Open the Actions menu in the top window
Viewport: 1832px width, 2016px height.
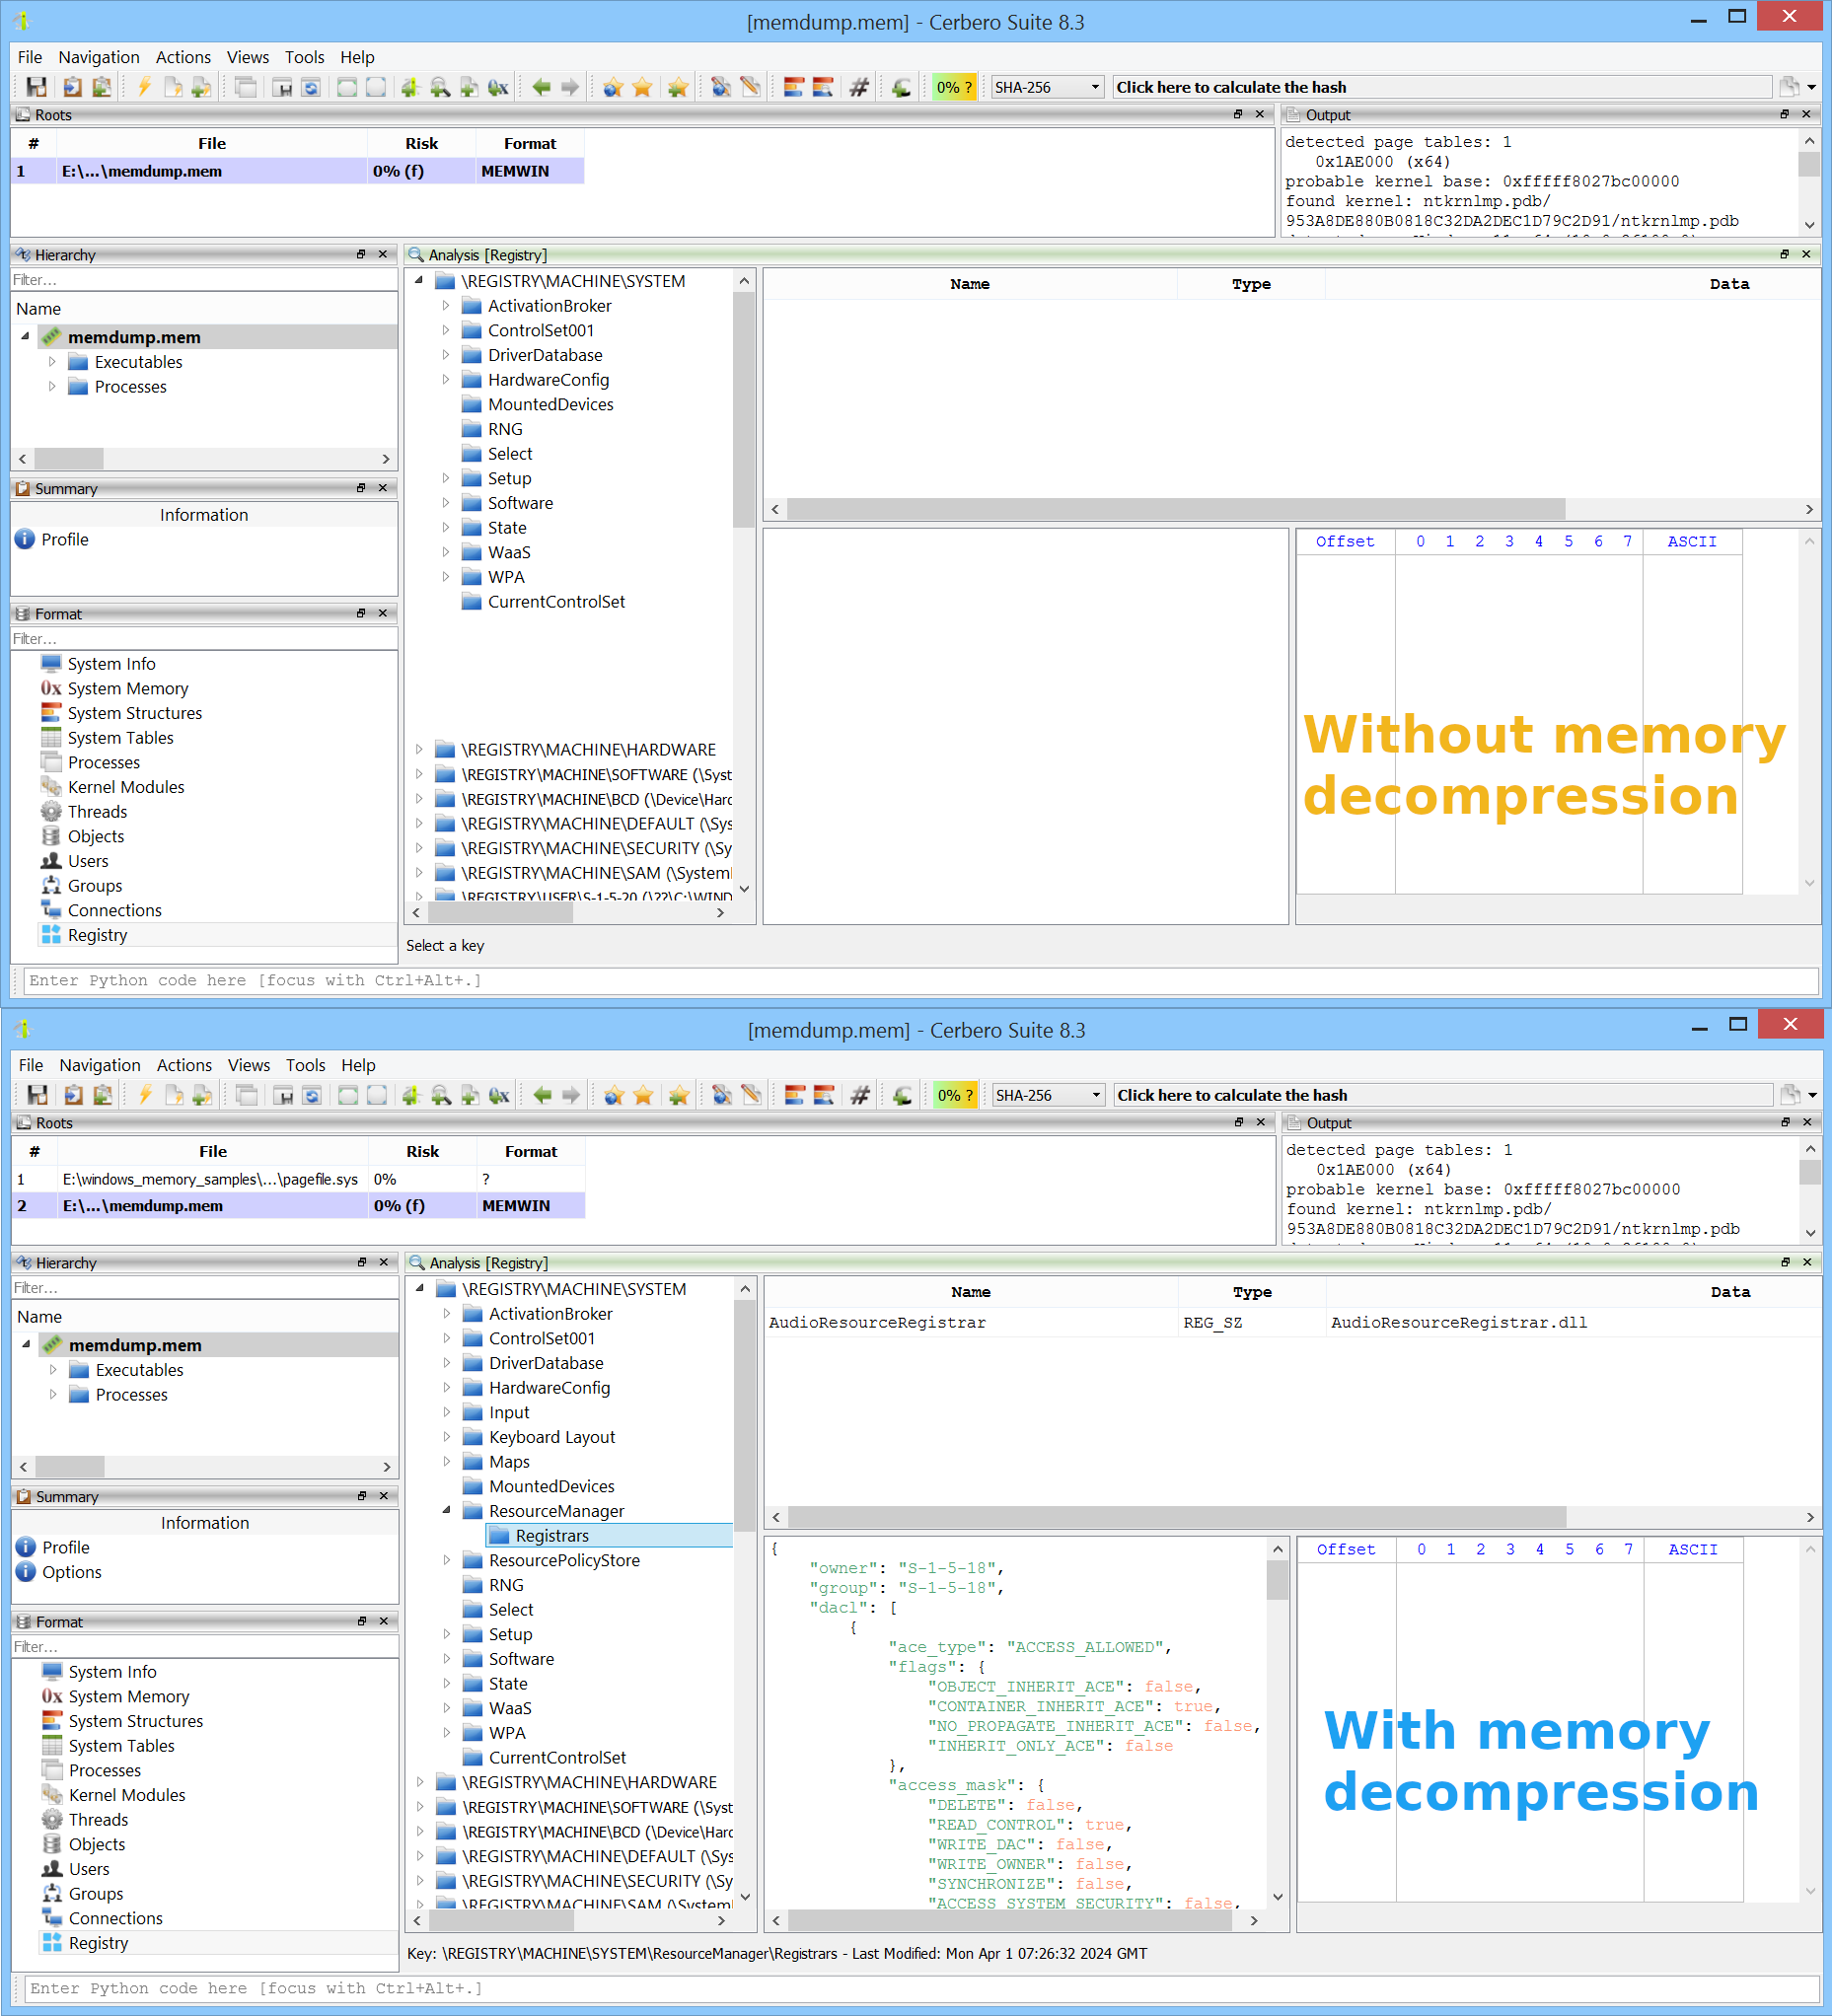click(x=183, y=57)
